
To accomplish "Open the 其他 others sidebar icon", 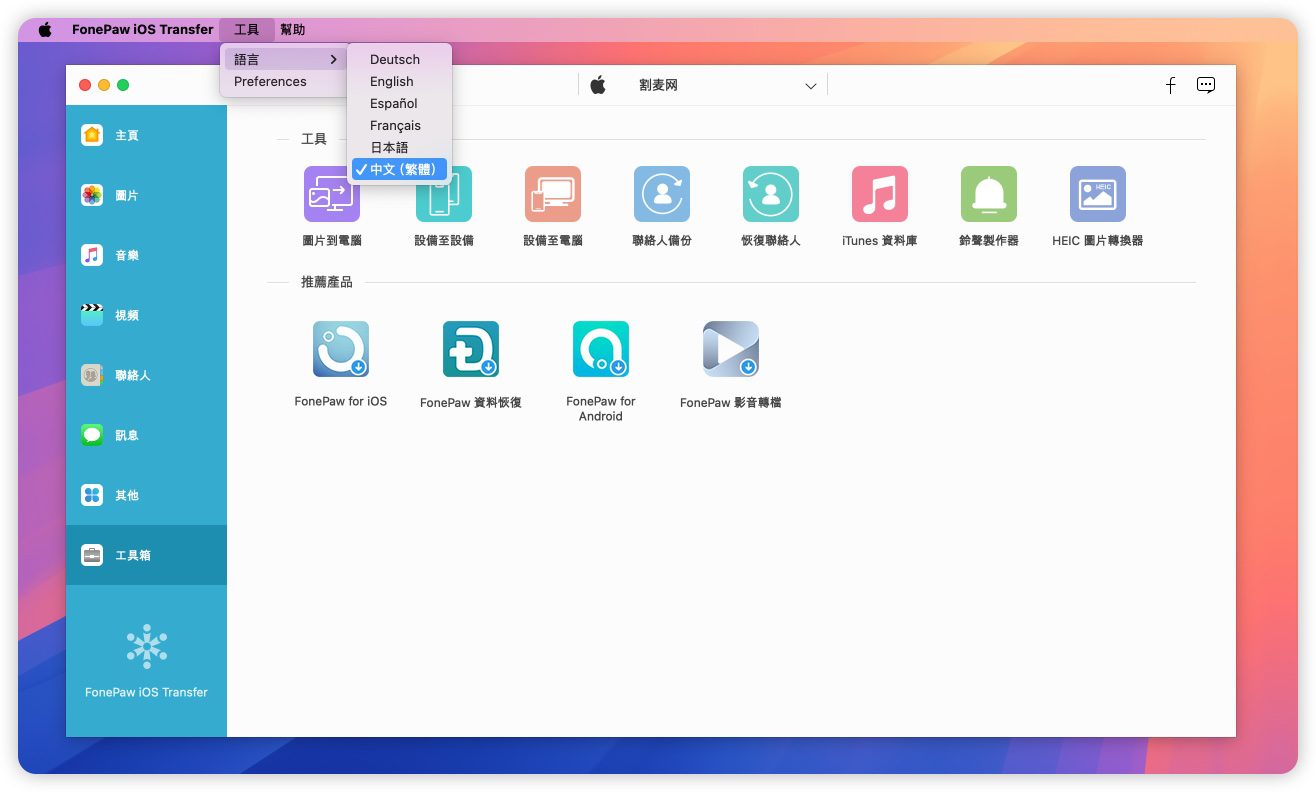I will (92, 495).
